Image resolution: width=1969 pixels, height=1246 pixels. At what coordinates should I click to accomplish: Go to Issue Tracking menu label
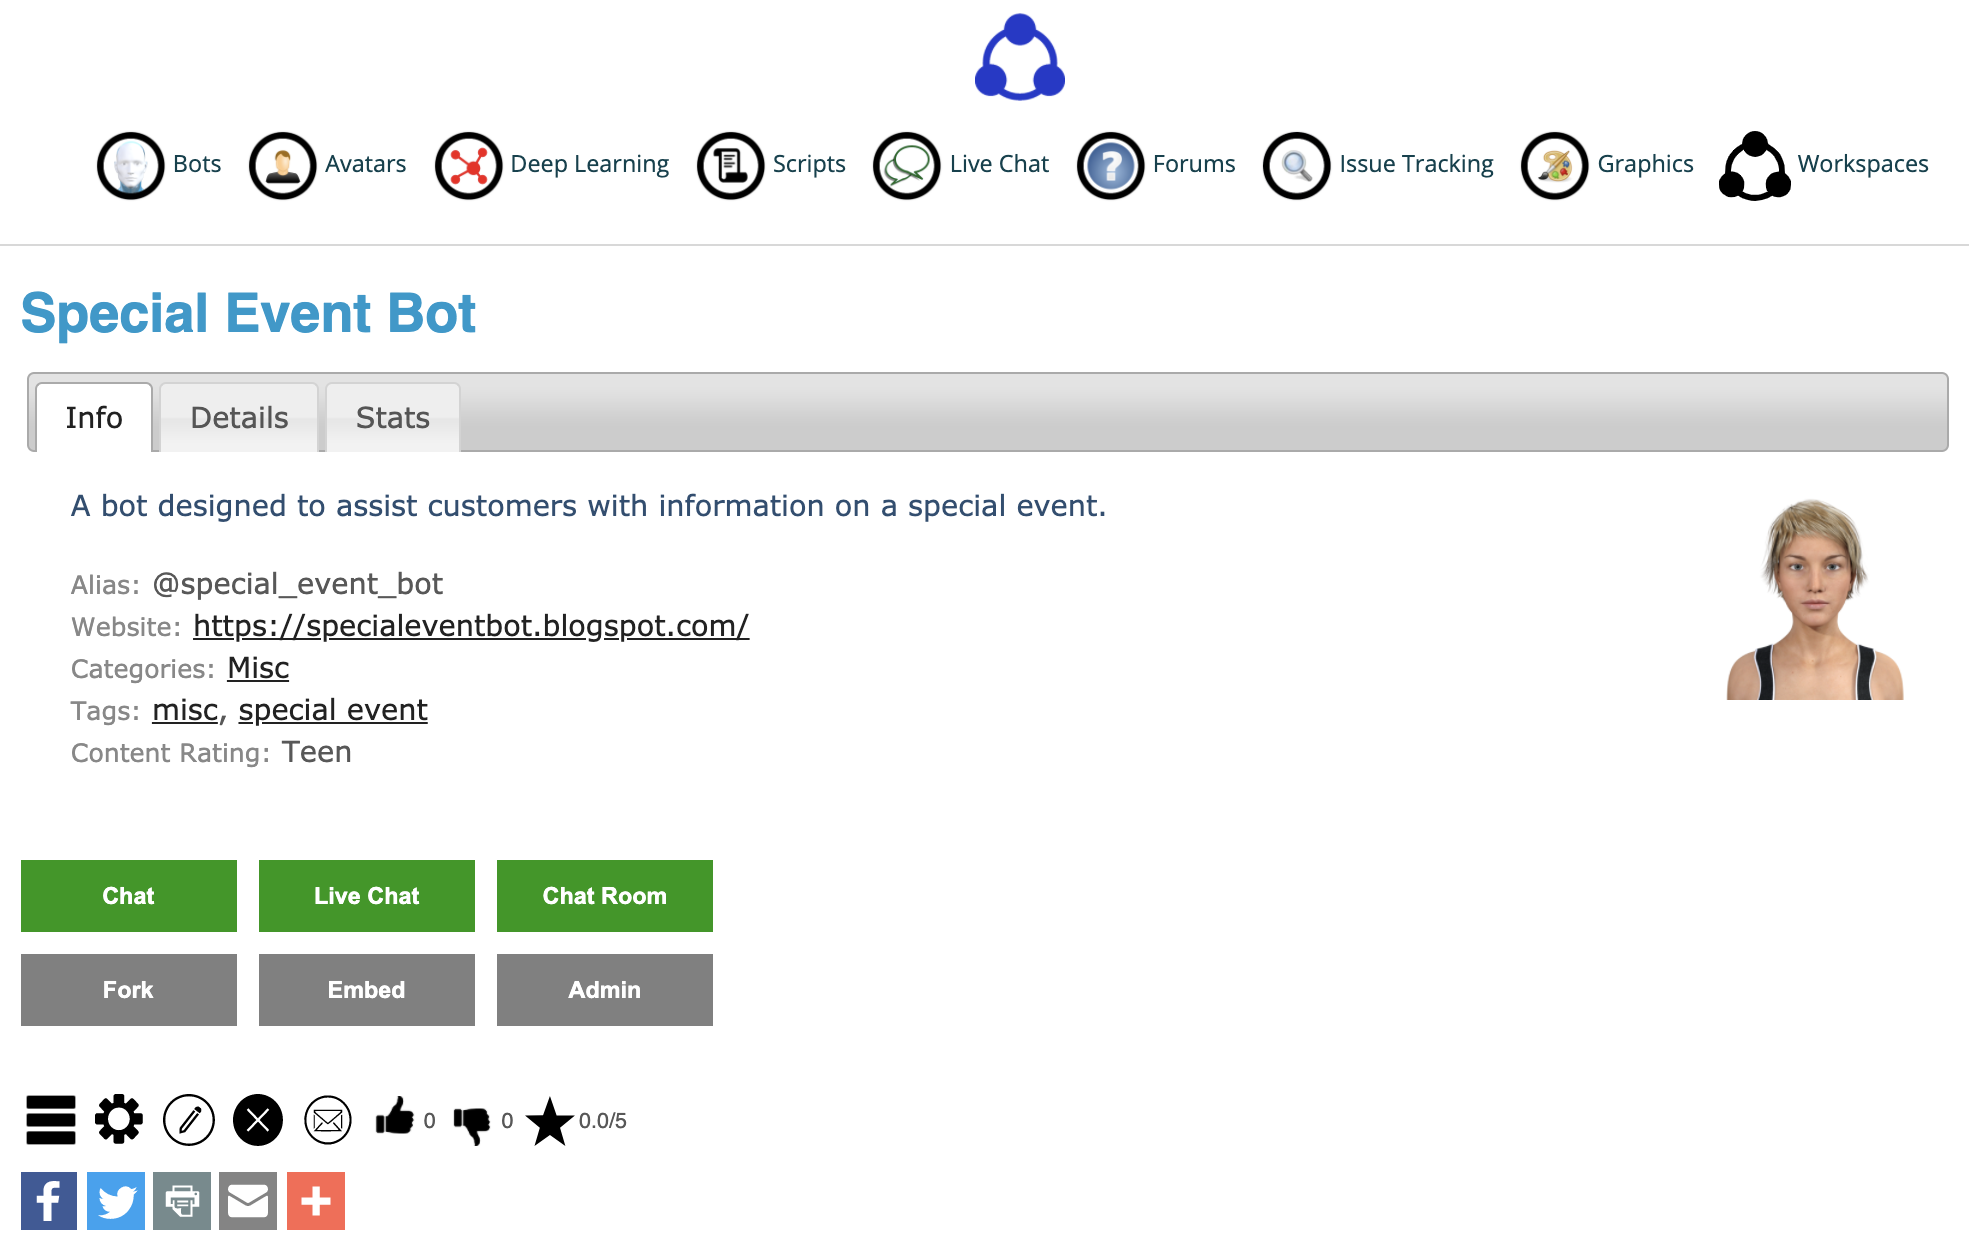point(1416,164)
